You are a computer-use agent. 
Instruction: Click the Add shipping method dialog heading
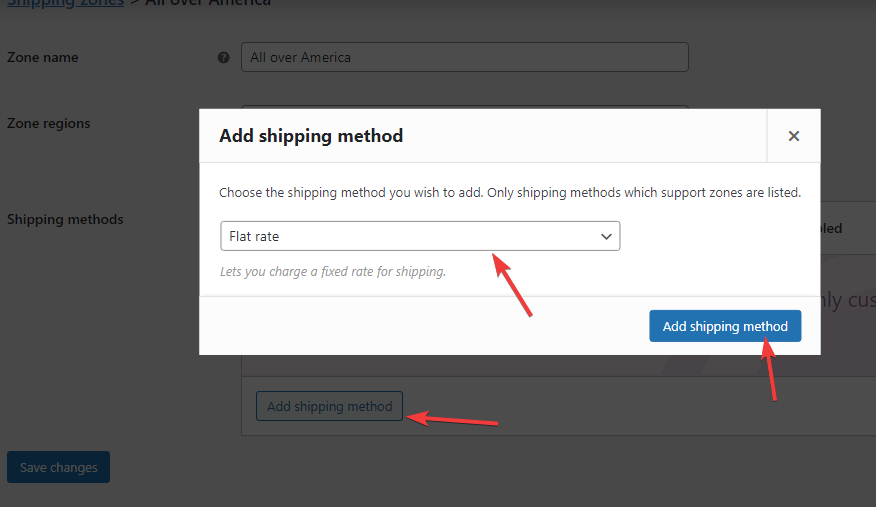[x=311, y=136]
